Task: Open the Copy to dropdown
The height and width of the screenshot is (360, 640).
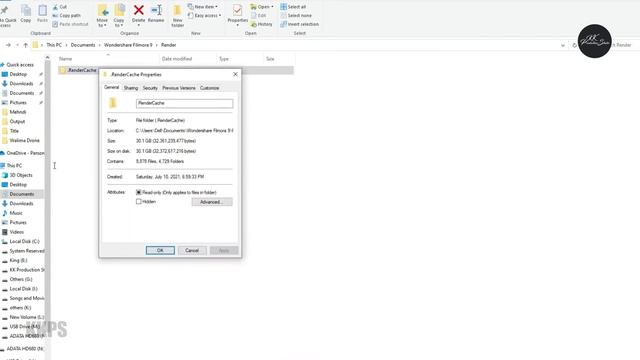Action: tap(119, 17)
